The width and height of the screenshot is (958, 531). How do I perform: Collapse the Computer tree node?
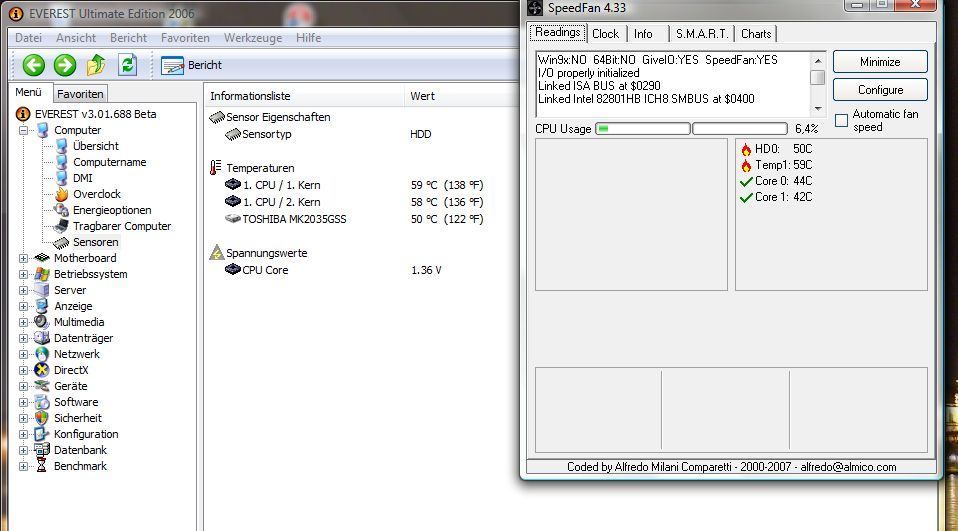click(x=23, y=130)
